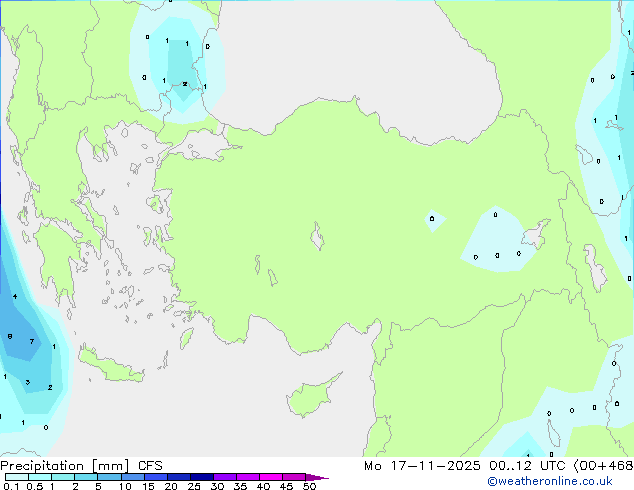The image size is (634, 490).
Task: Click the 'Precipitation [mm]' title text
Action: (64, 466)
